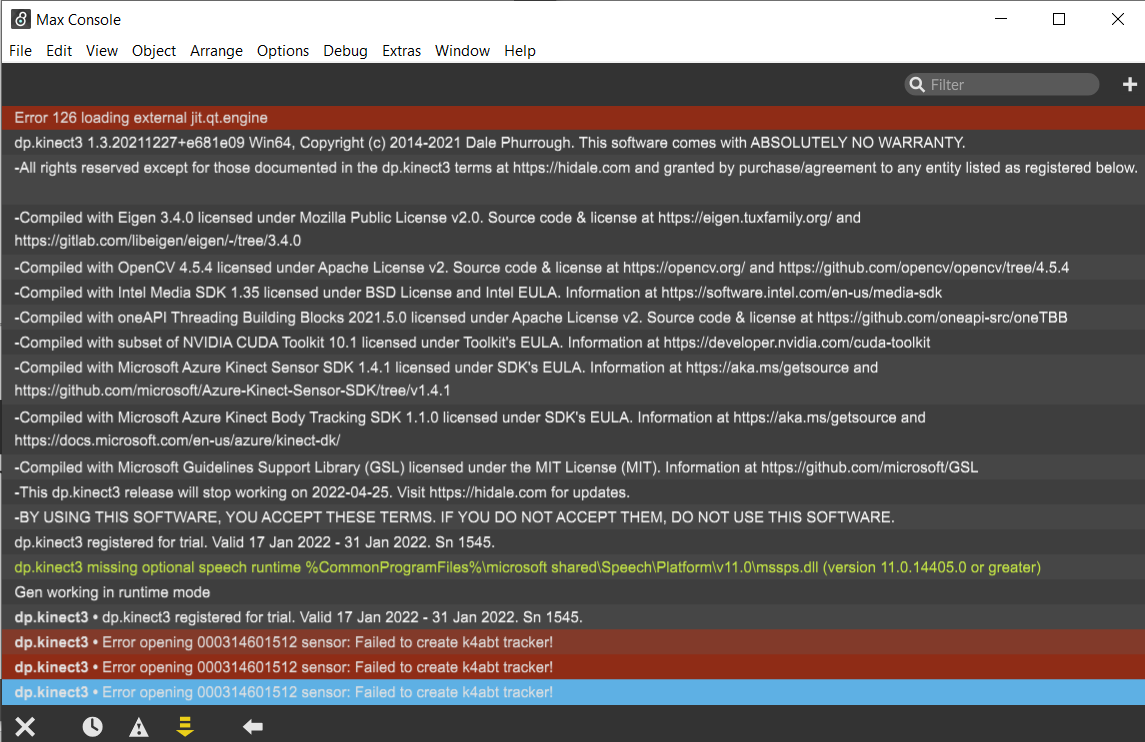The width and height of the screenshot is (1145, 742).
Task: Select the bold dp.kinect3 registered for trial row
Action: 573,617
